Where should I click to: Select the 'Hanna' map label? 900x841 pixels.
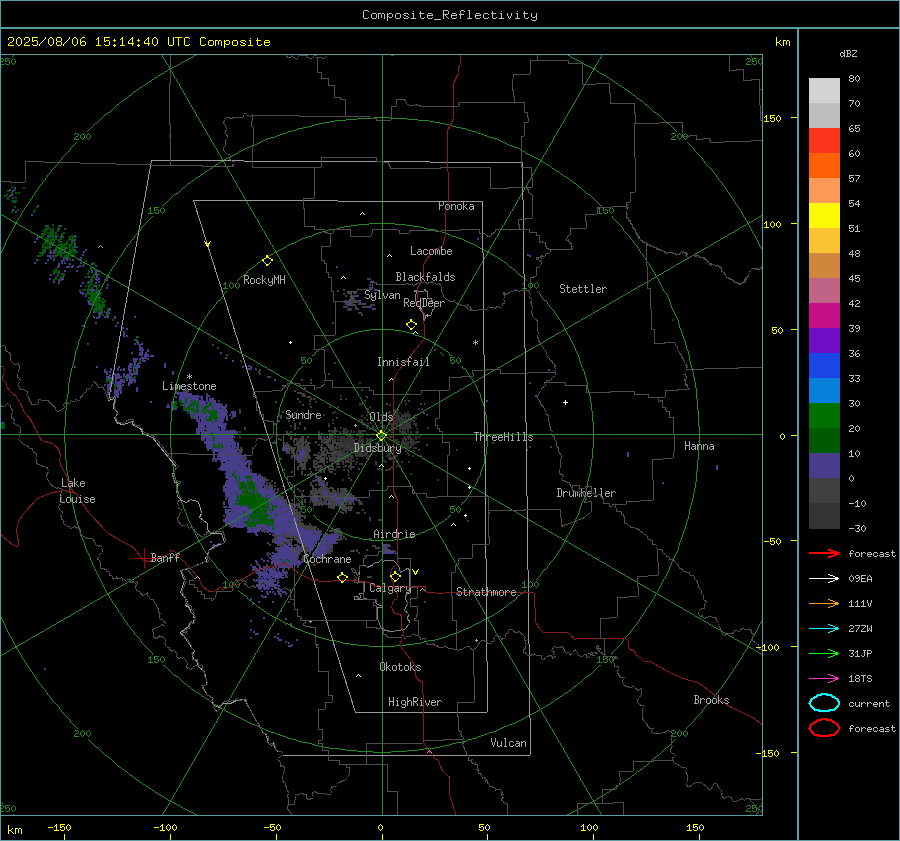699,446
